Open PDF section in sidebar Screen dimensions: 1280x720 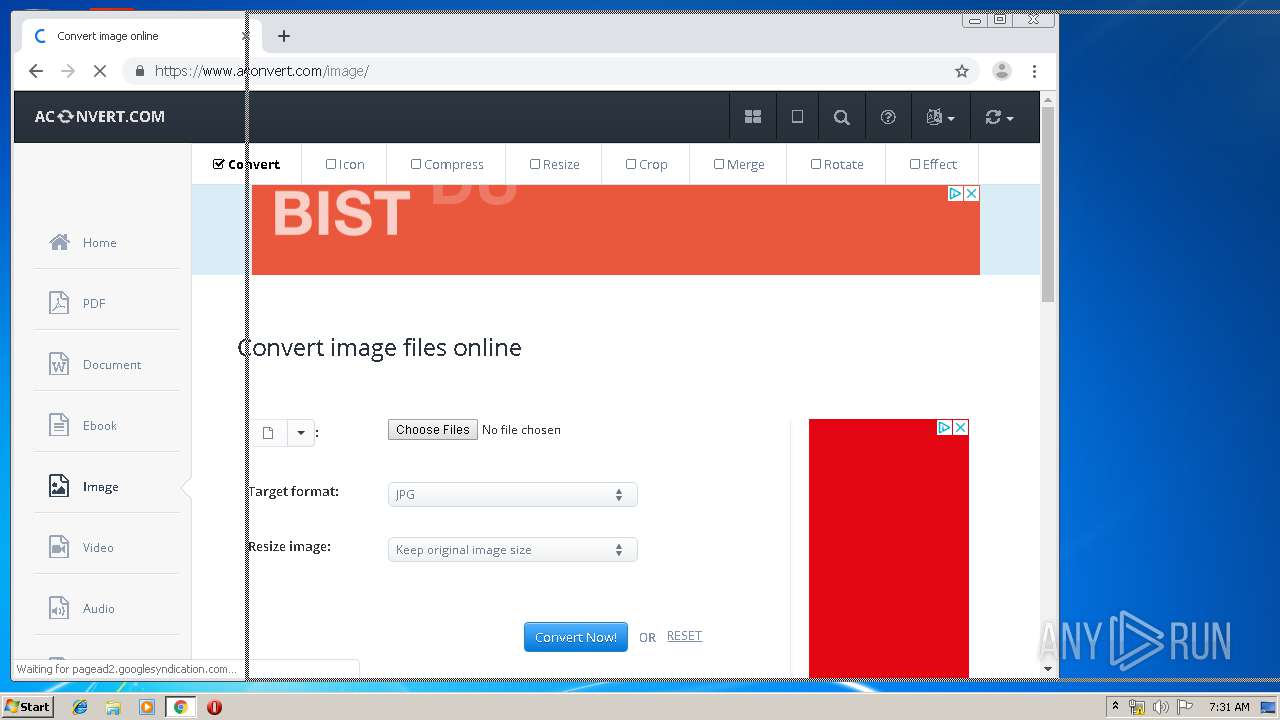(x=94, y=303)
